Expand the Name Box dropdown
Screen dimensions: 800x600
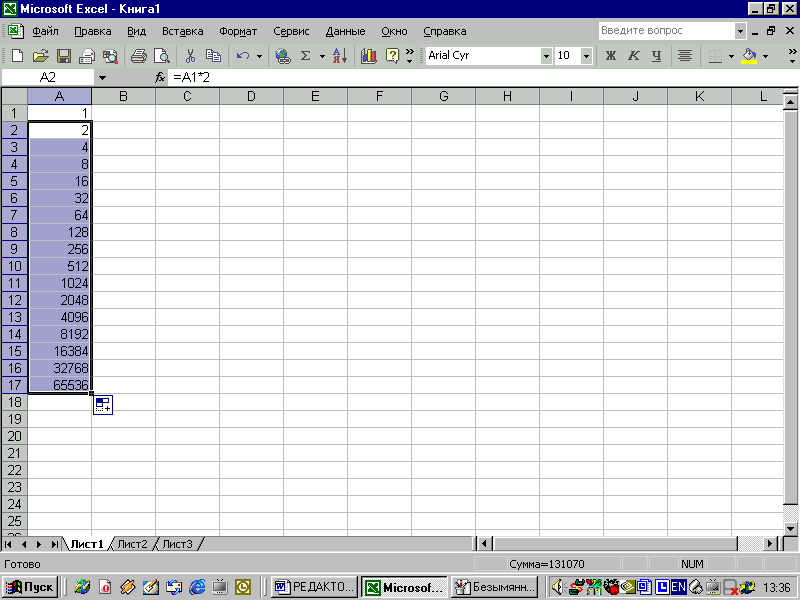102,78
